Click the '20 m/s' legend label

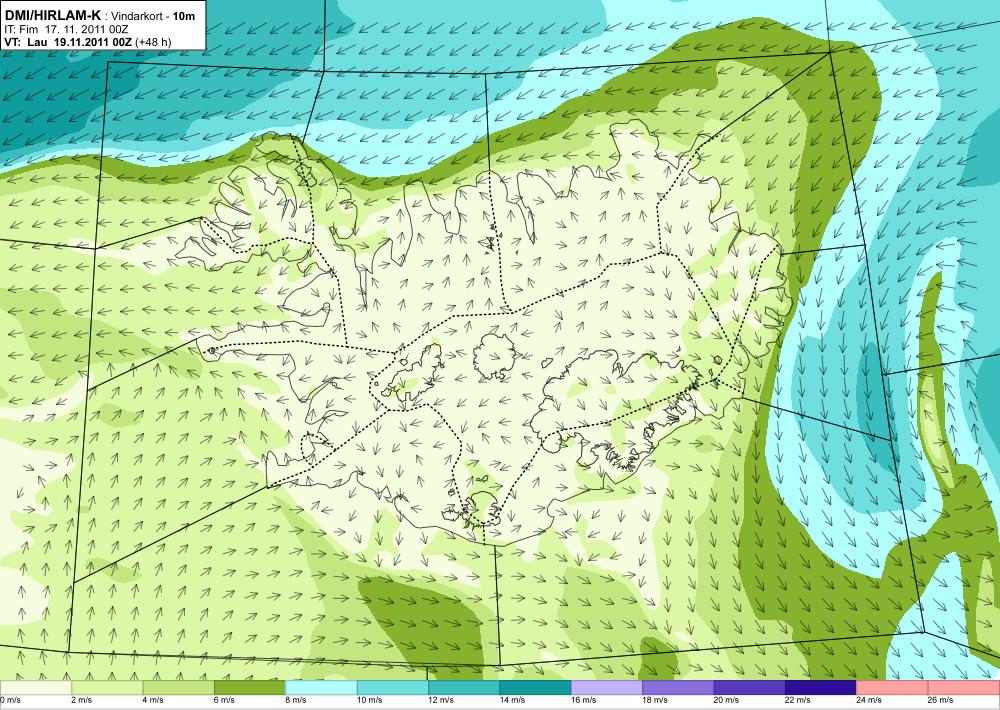pos(727,700)
